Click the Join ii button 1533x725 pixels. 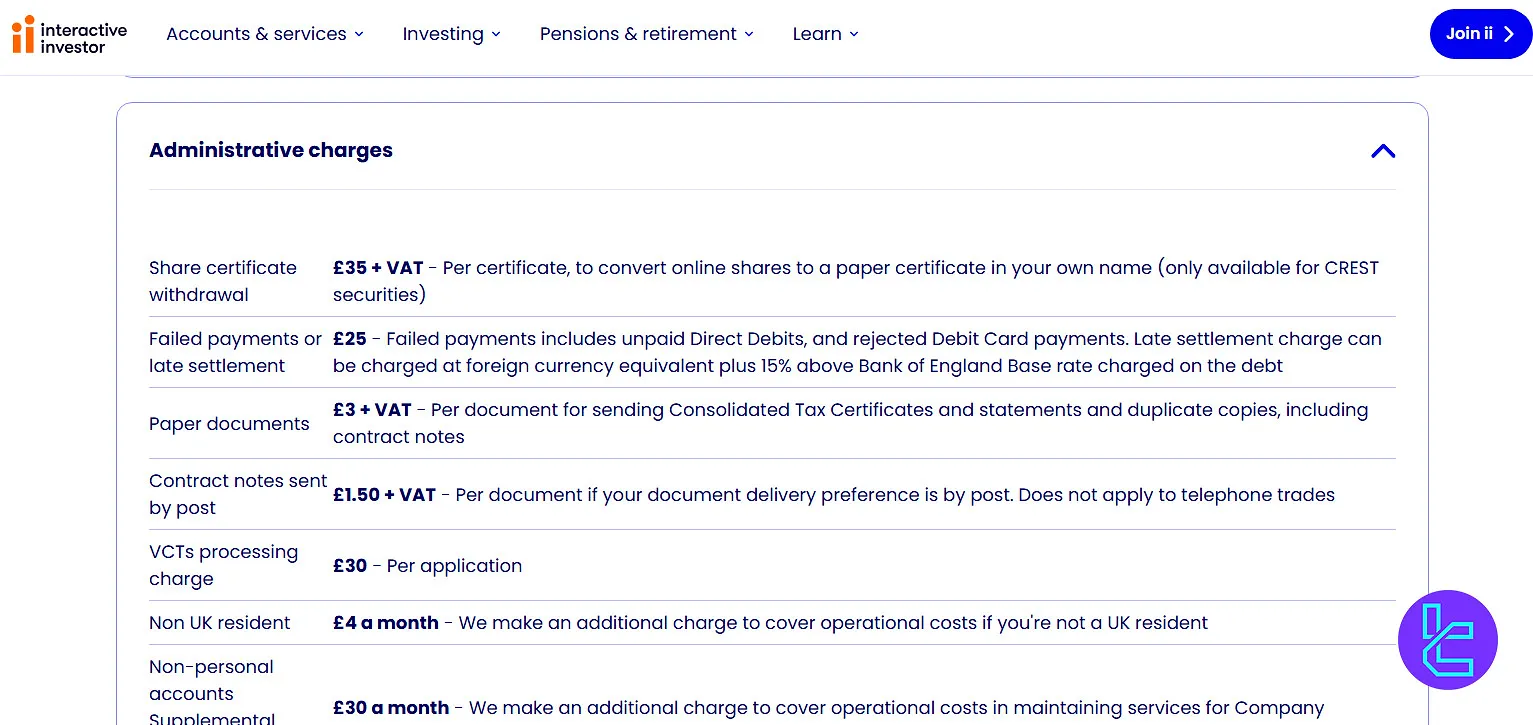click(1480, 33)
